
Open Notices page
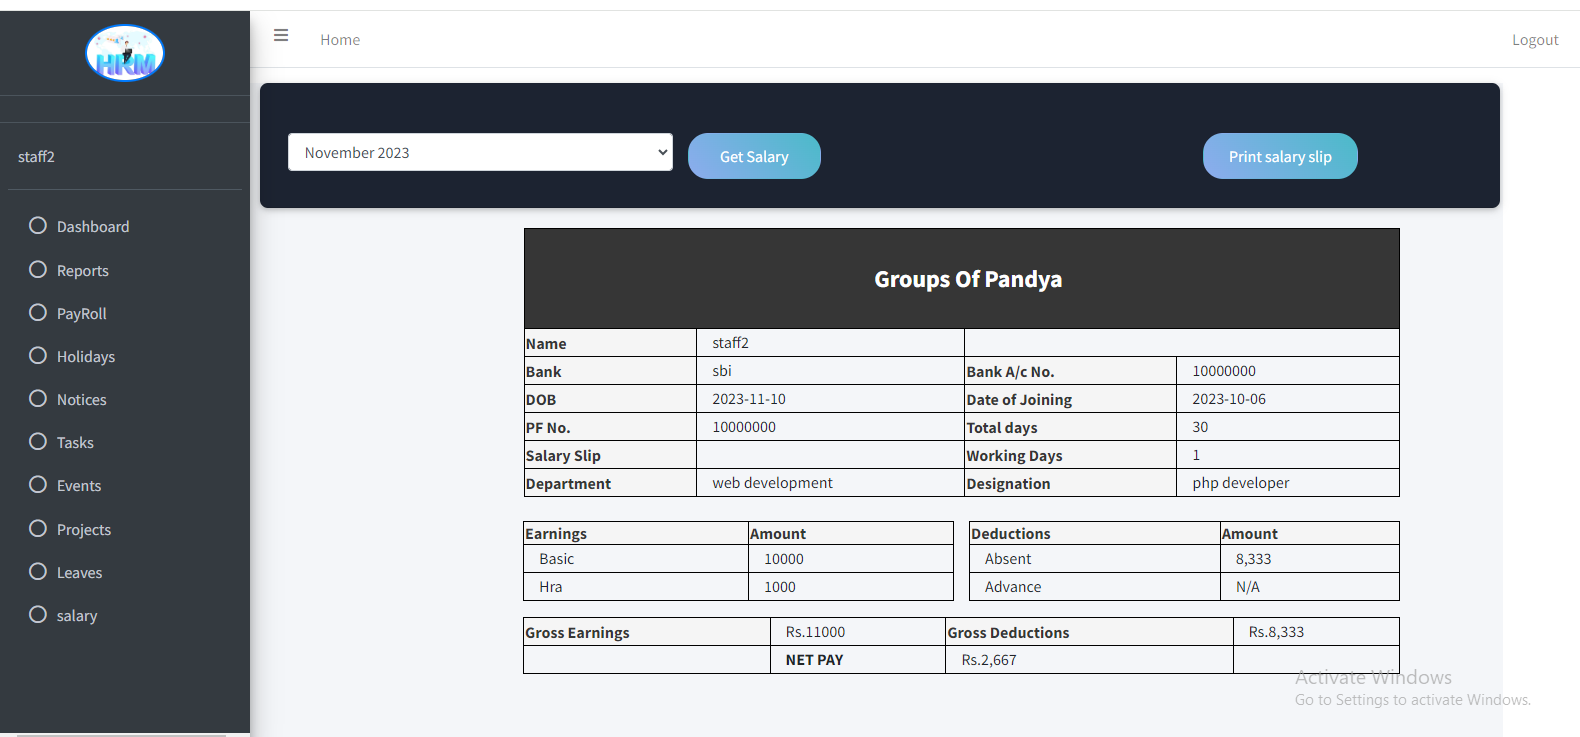[x=82, y=400]
